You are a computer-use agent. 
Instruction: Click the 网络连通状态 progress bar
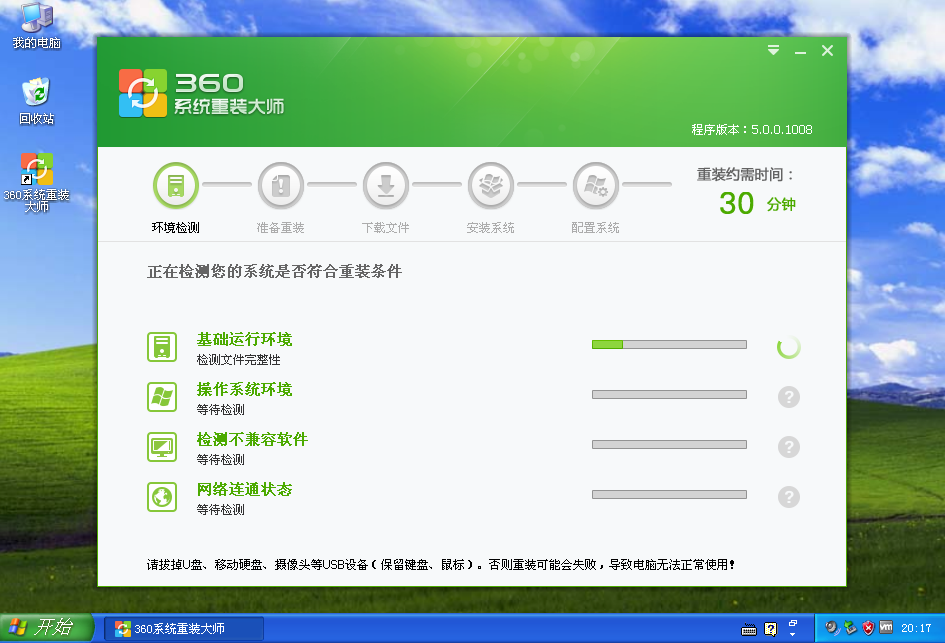[x=670, y=495]
